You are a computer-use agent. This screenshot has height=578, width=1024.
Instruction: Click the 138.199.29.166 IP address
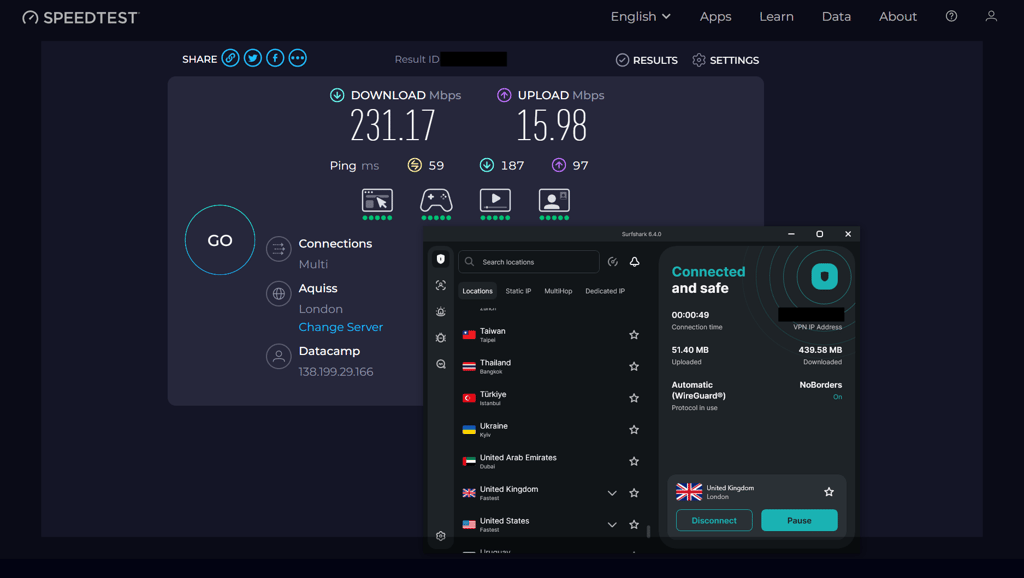pyautogui.click(x=336, y=372)
